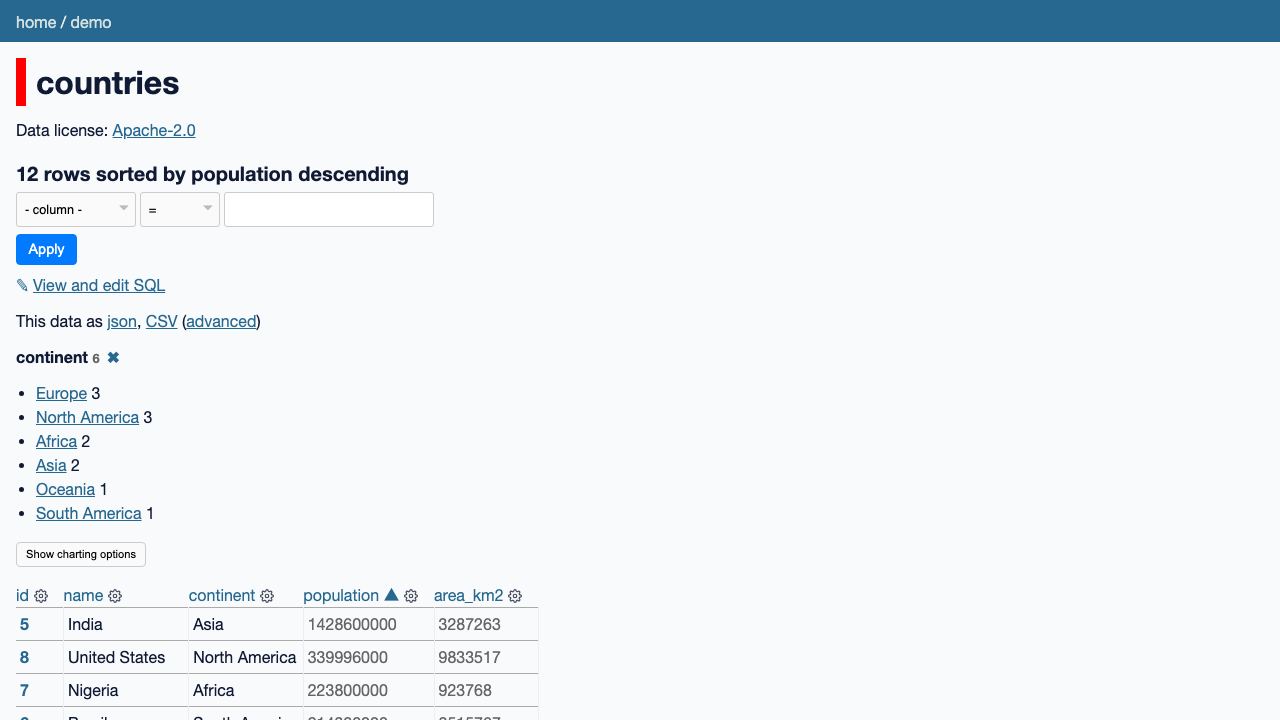Filter by Oceania facet
The height and width of the screenshot is (720, 1280).
tap(65, 489)
